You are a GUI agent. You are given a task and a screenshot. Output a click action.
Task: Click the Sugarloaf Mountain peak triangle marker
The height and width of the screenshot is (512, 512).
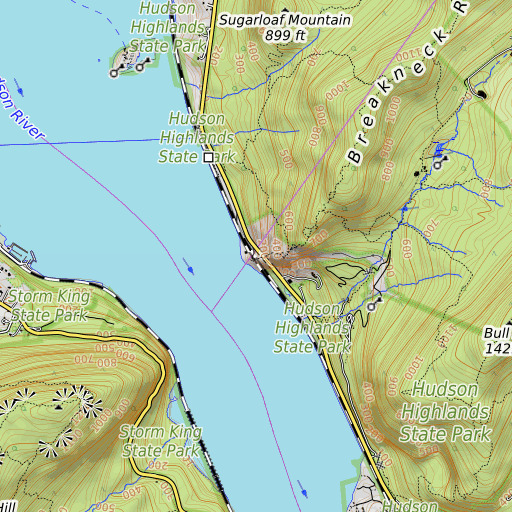coord(285,10)
